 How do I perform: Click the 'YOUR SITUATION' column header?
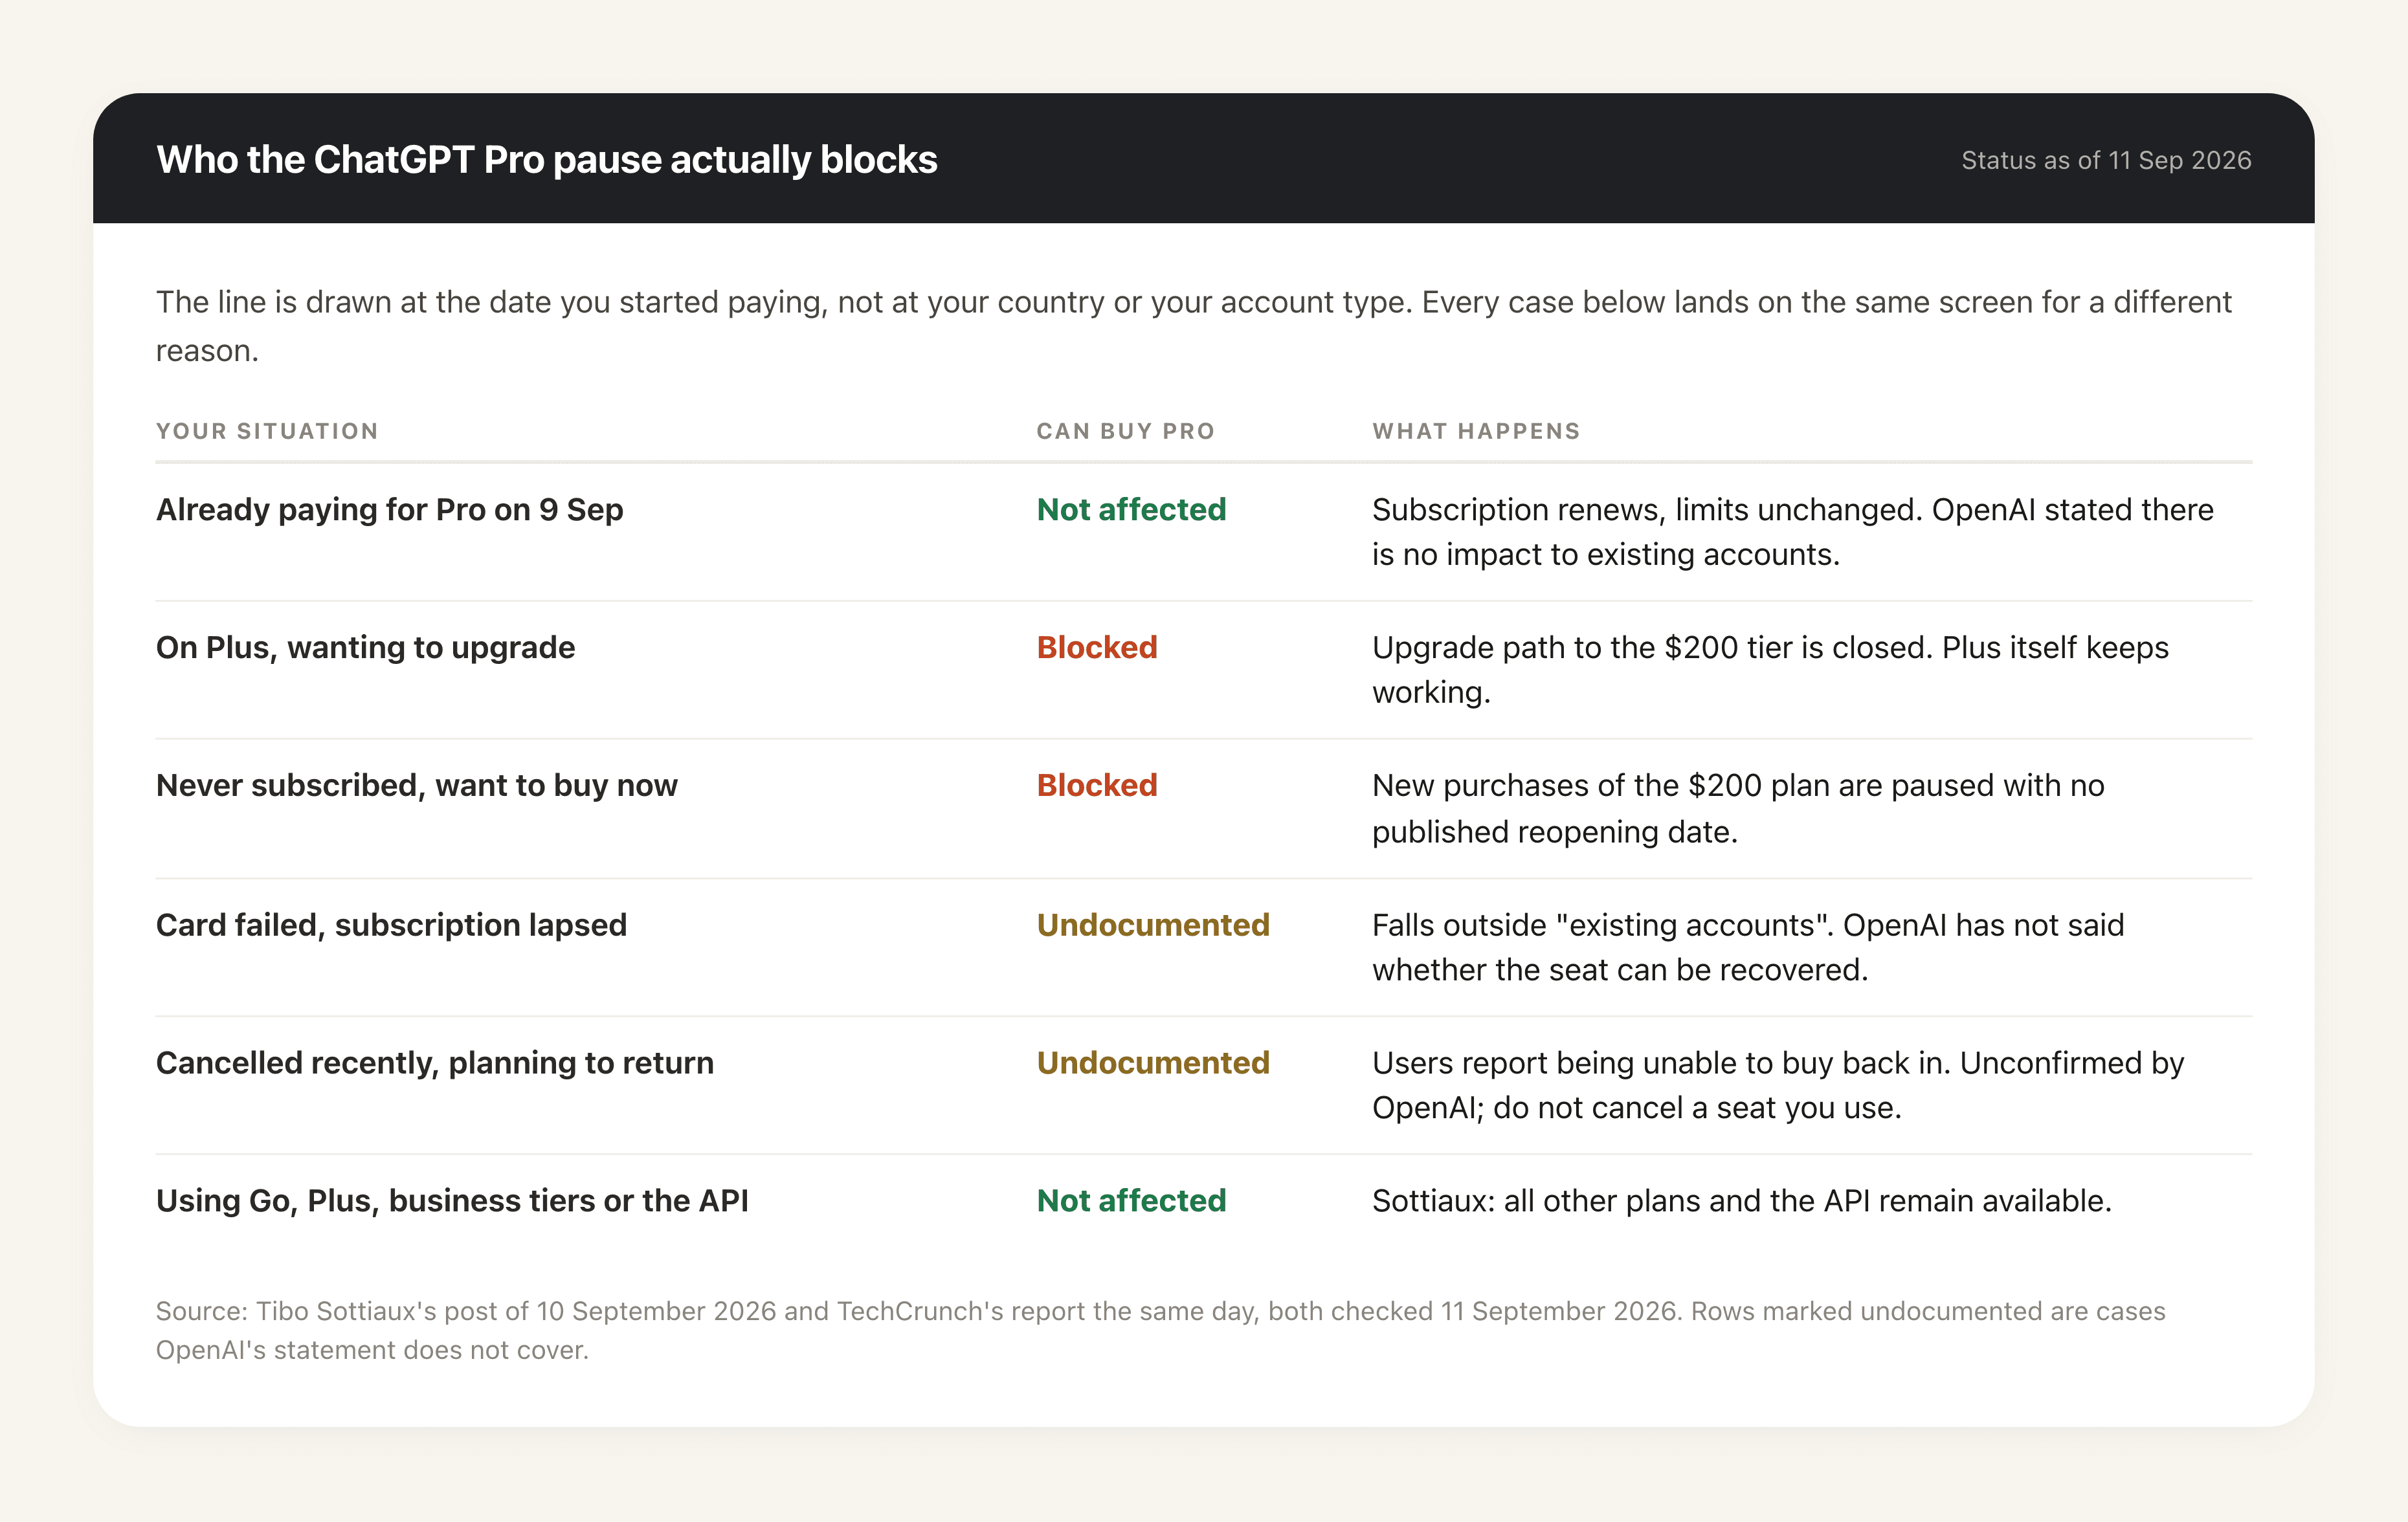[x=267, y=431]
